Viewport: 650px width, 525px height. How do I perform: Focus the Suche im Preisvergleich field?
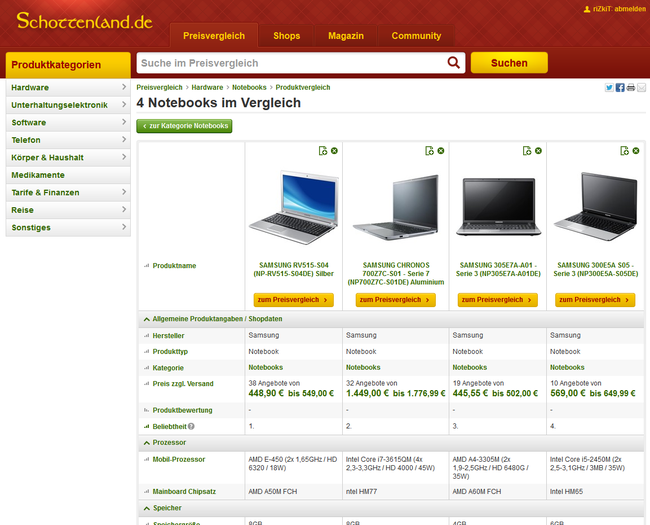pos(290,63)
